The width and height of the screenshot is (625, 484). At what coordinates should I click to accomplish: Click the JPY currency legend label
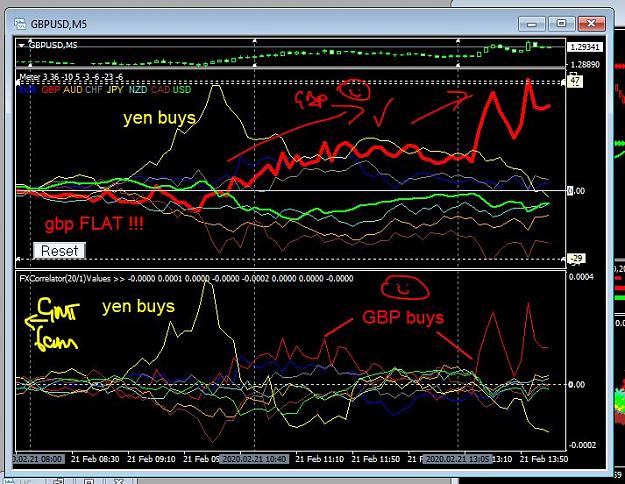pyautogui.click(x=115, y=90)
